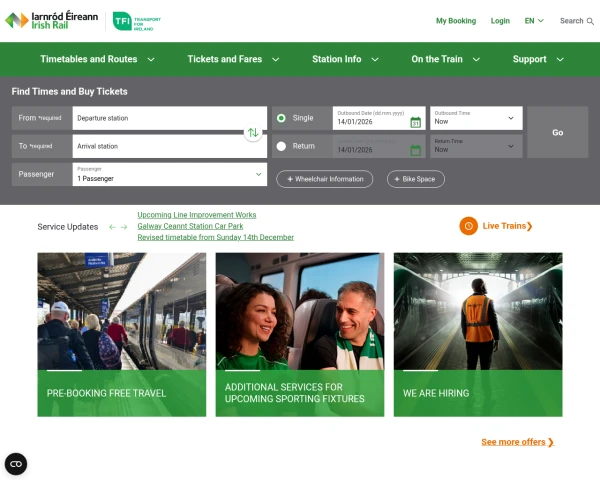Open the return date calendar icon
Viewport: 600px width, 480px height.
point(416,150)
